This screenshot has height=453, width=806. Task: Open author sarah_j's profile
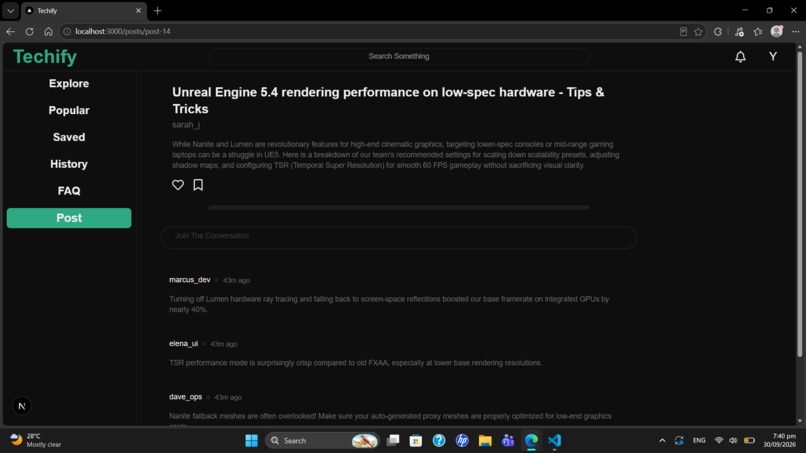[186, 124]
